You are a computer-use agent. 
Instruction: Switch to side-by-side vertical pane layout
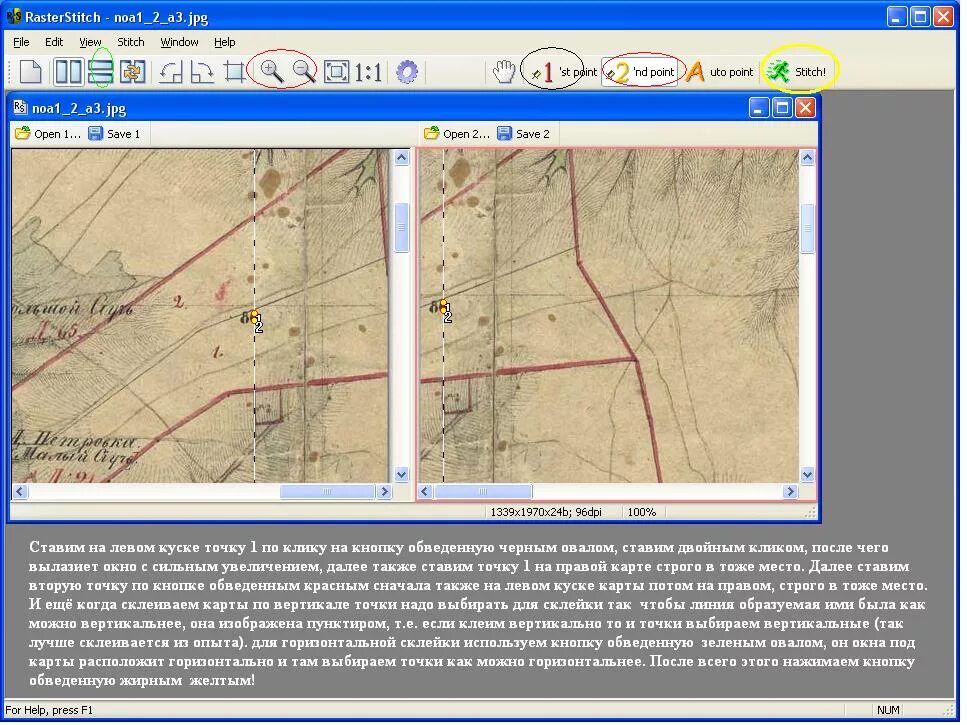coord(68,72)
